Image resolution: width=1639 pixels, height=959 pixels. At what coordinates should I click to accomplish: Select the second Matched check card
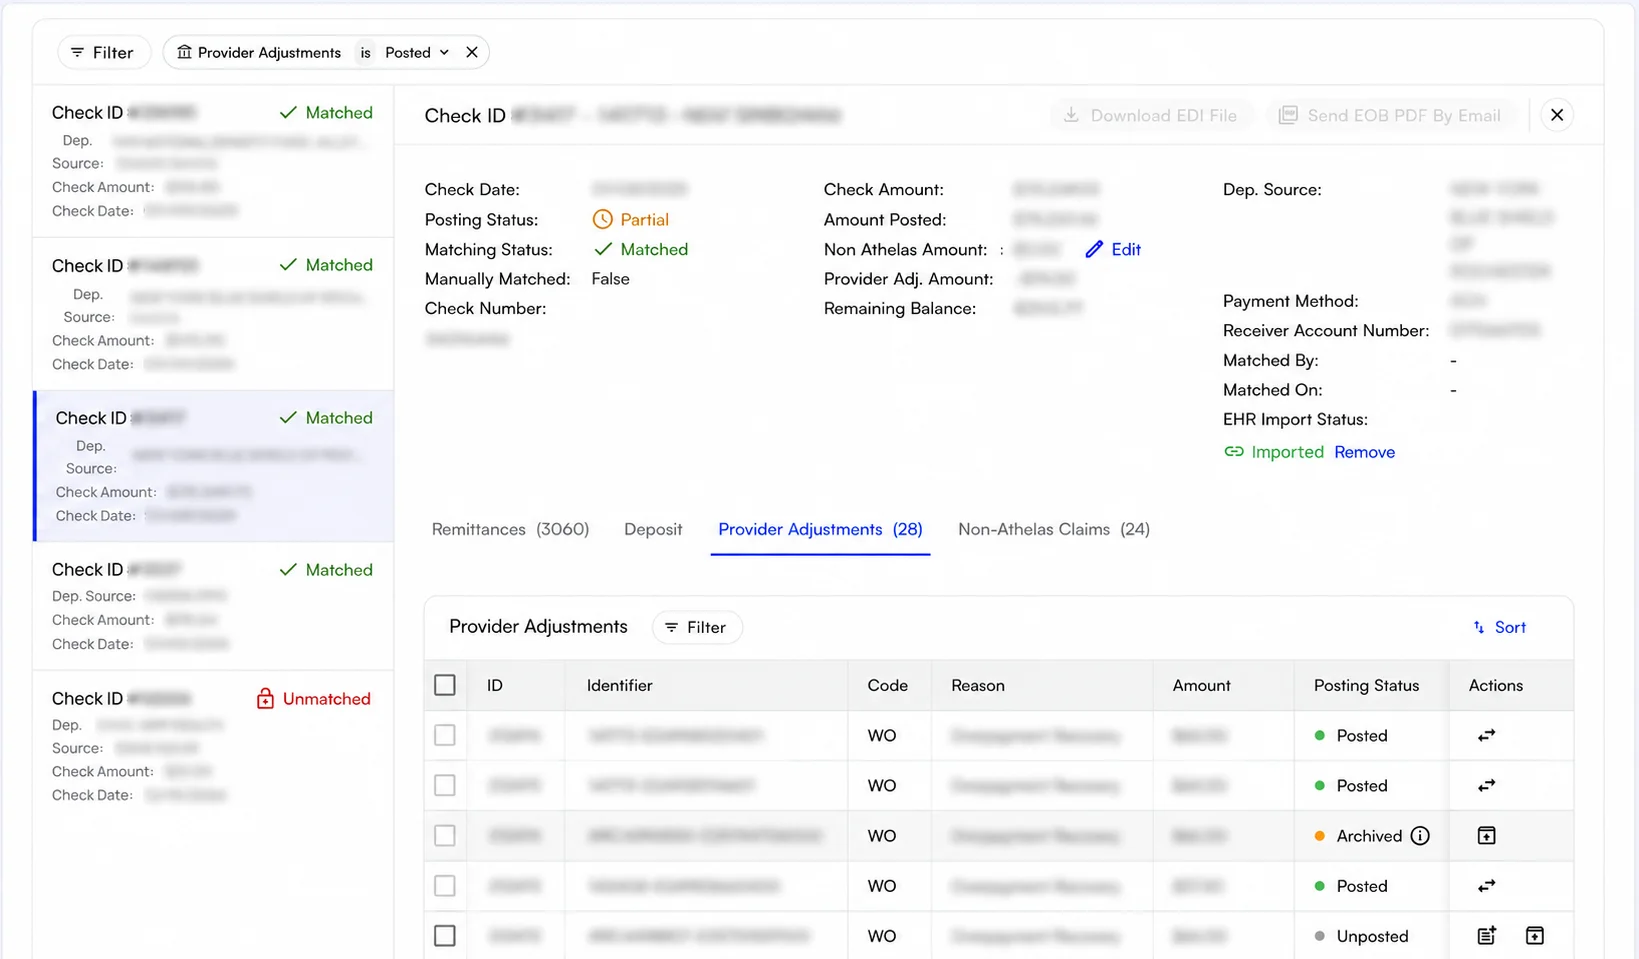coord(213,314)
